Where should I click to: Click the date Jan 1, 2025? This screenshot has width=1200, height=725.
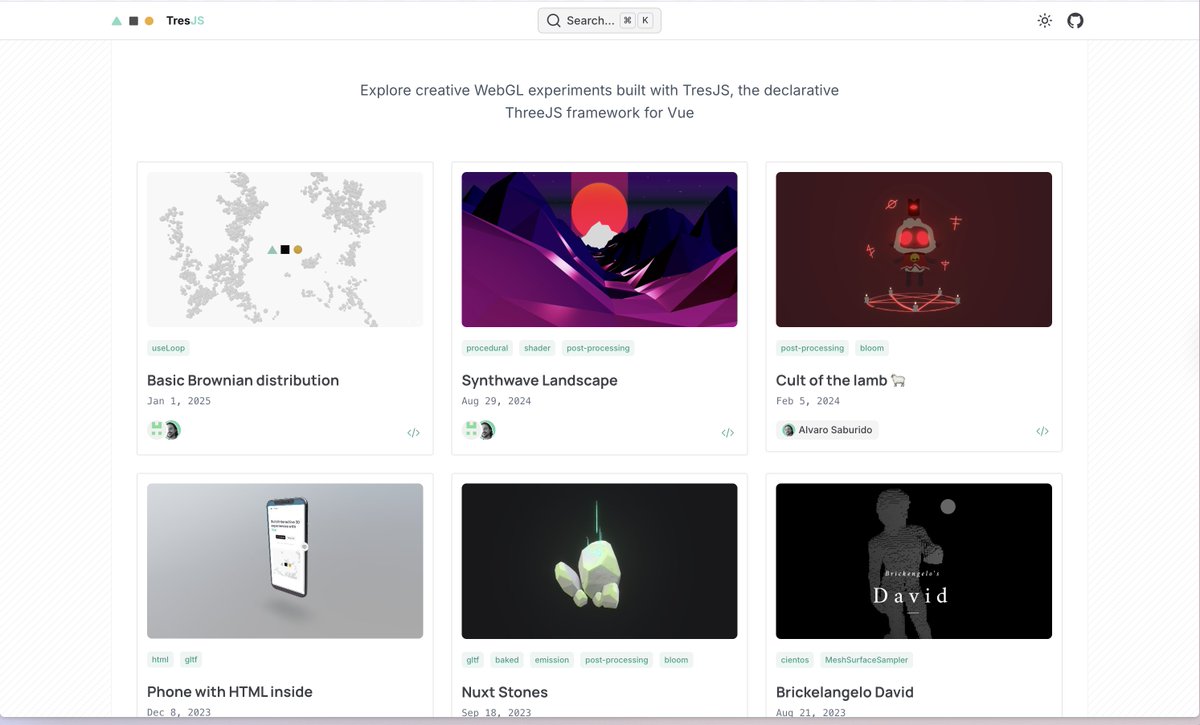(x=179, y=401)
